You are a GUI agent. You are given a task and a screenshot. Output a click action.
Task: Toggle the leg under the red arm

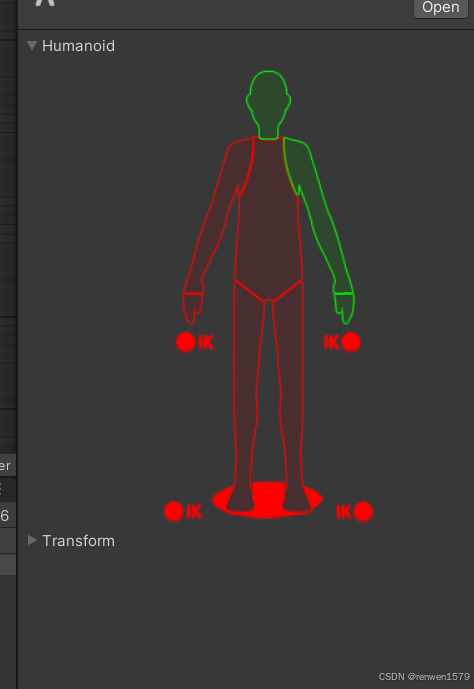(246, 395)
